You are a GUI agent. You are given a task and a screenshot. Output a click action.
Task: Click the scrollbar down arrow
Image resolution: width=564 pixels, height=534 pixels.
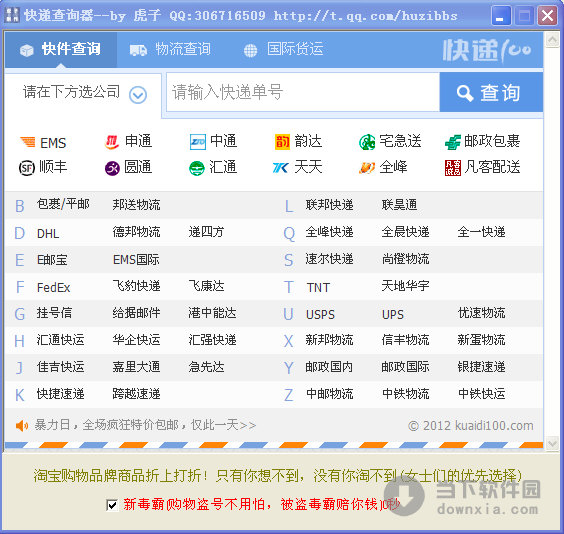pos(552,443)
